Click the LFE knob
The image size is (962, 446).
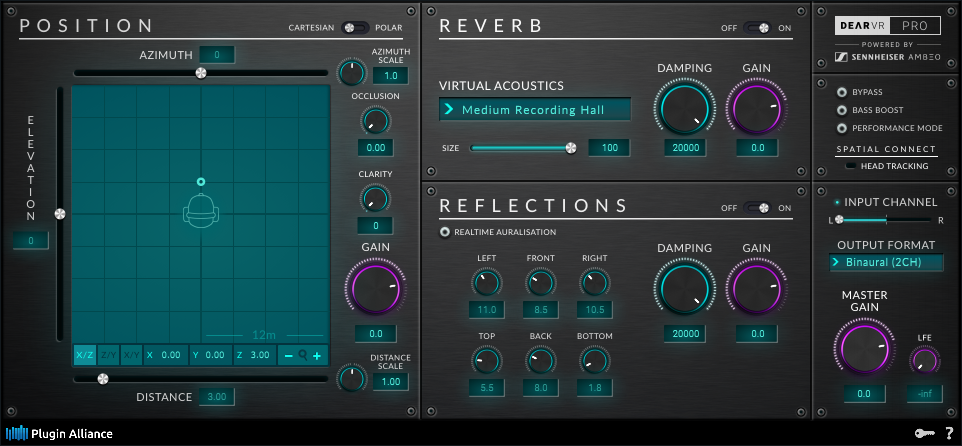924,361
